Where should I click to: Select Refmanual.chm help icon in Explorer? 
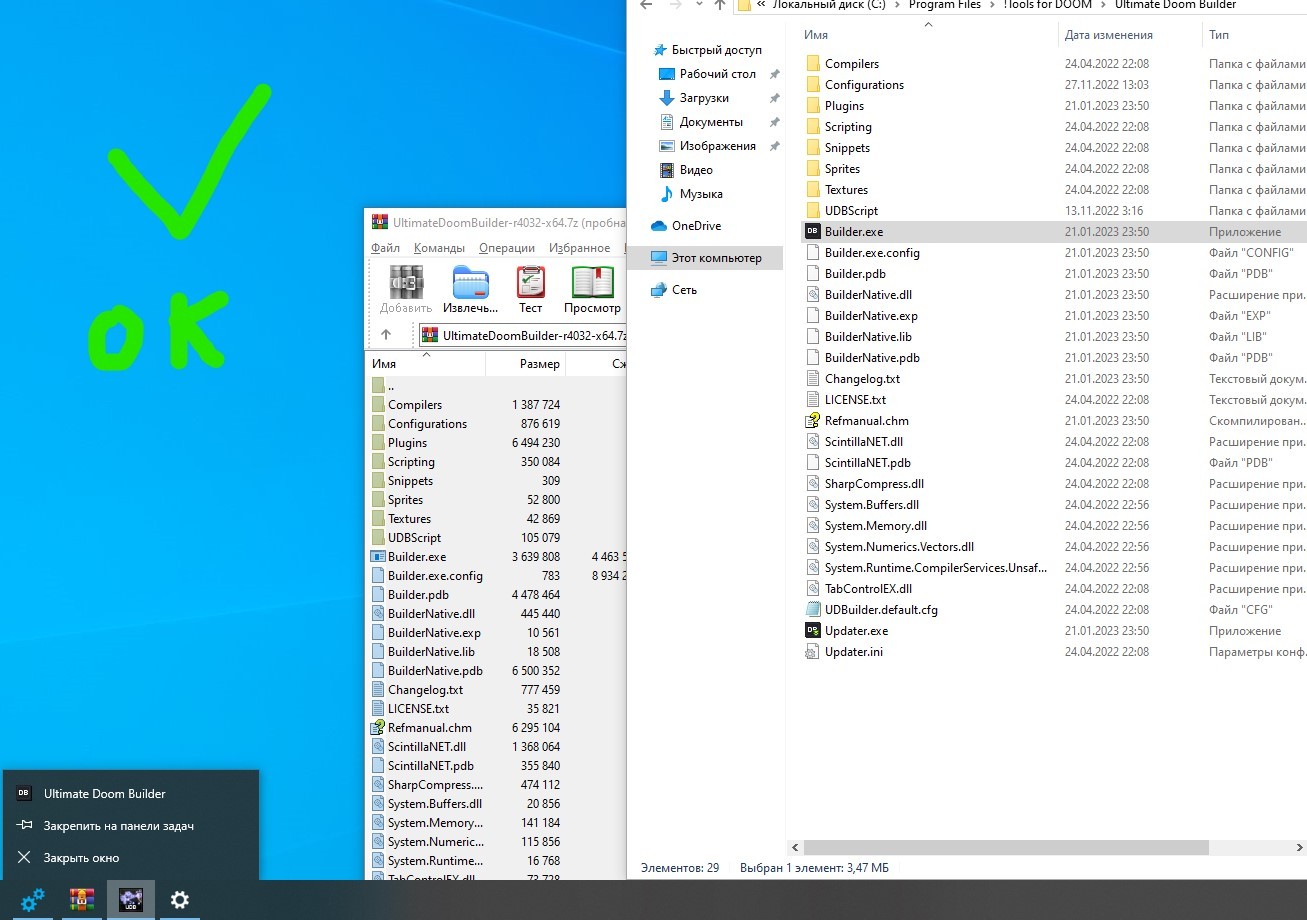813,420
